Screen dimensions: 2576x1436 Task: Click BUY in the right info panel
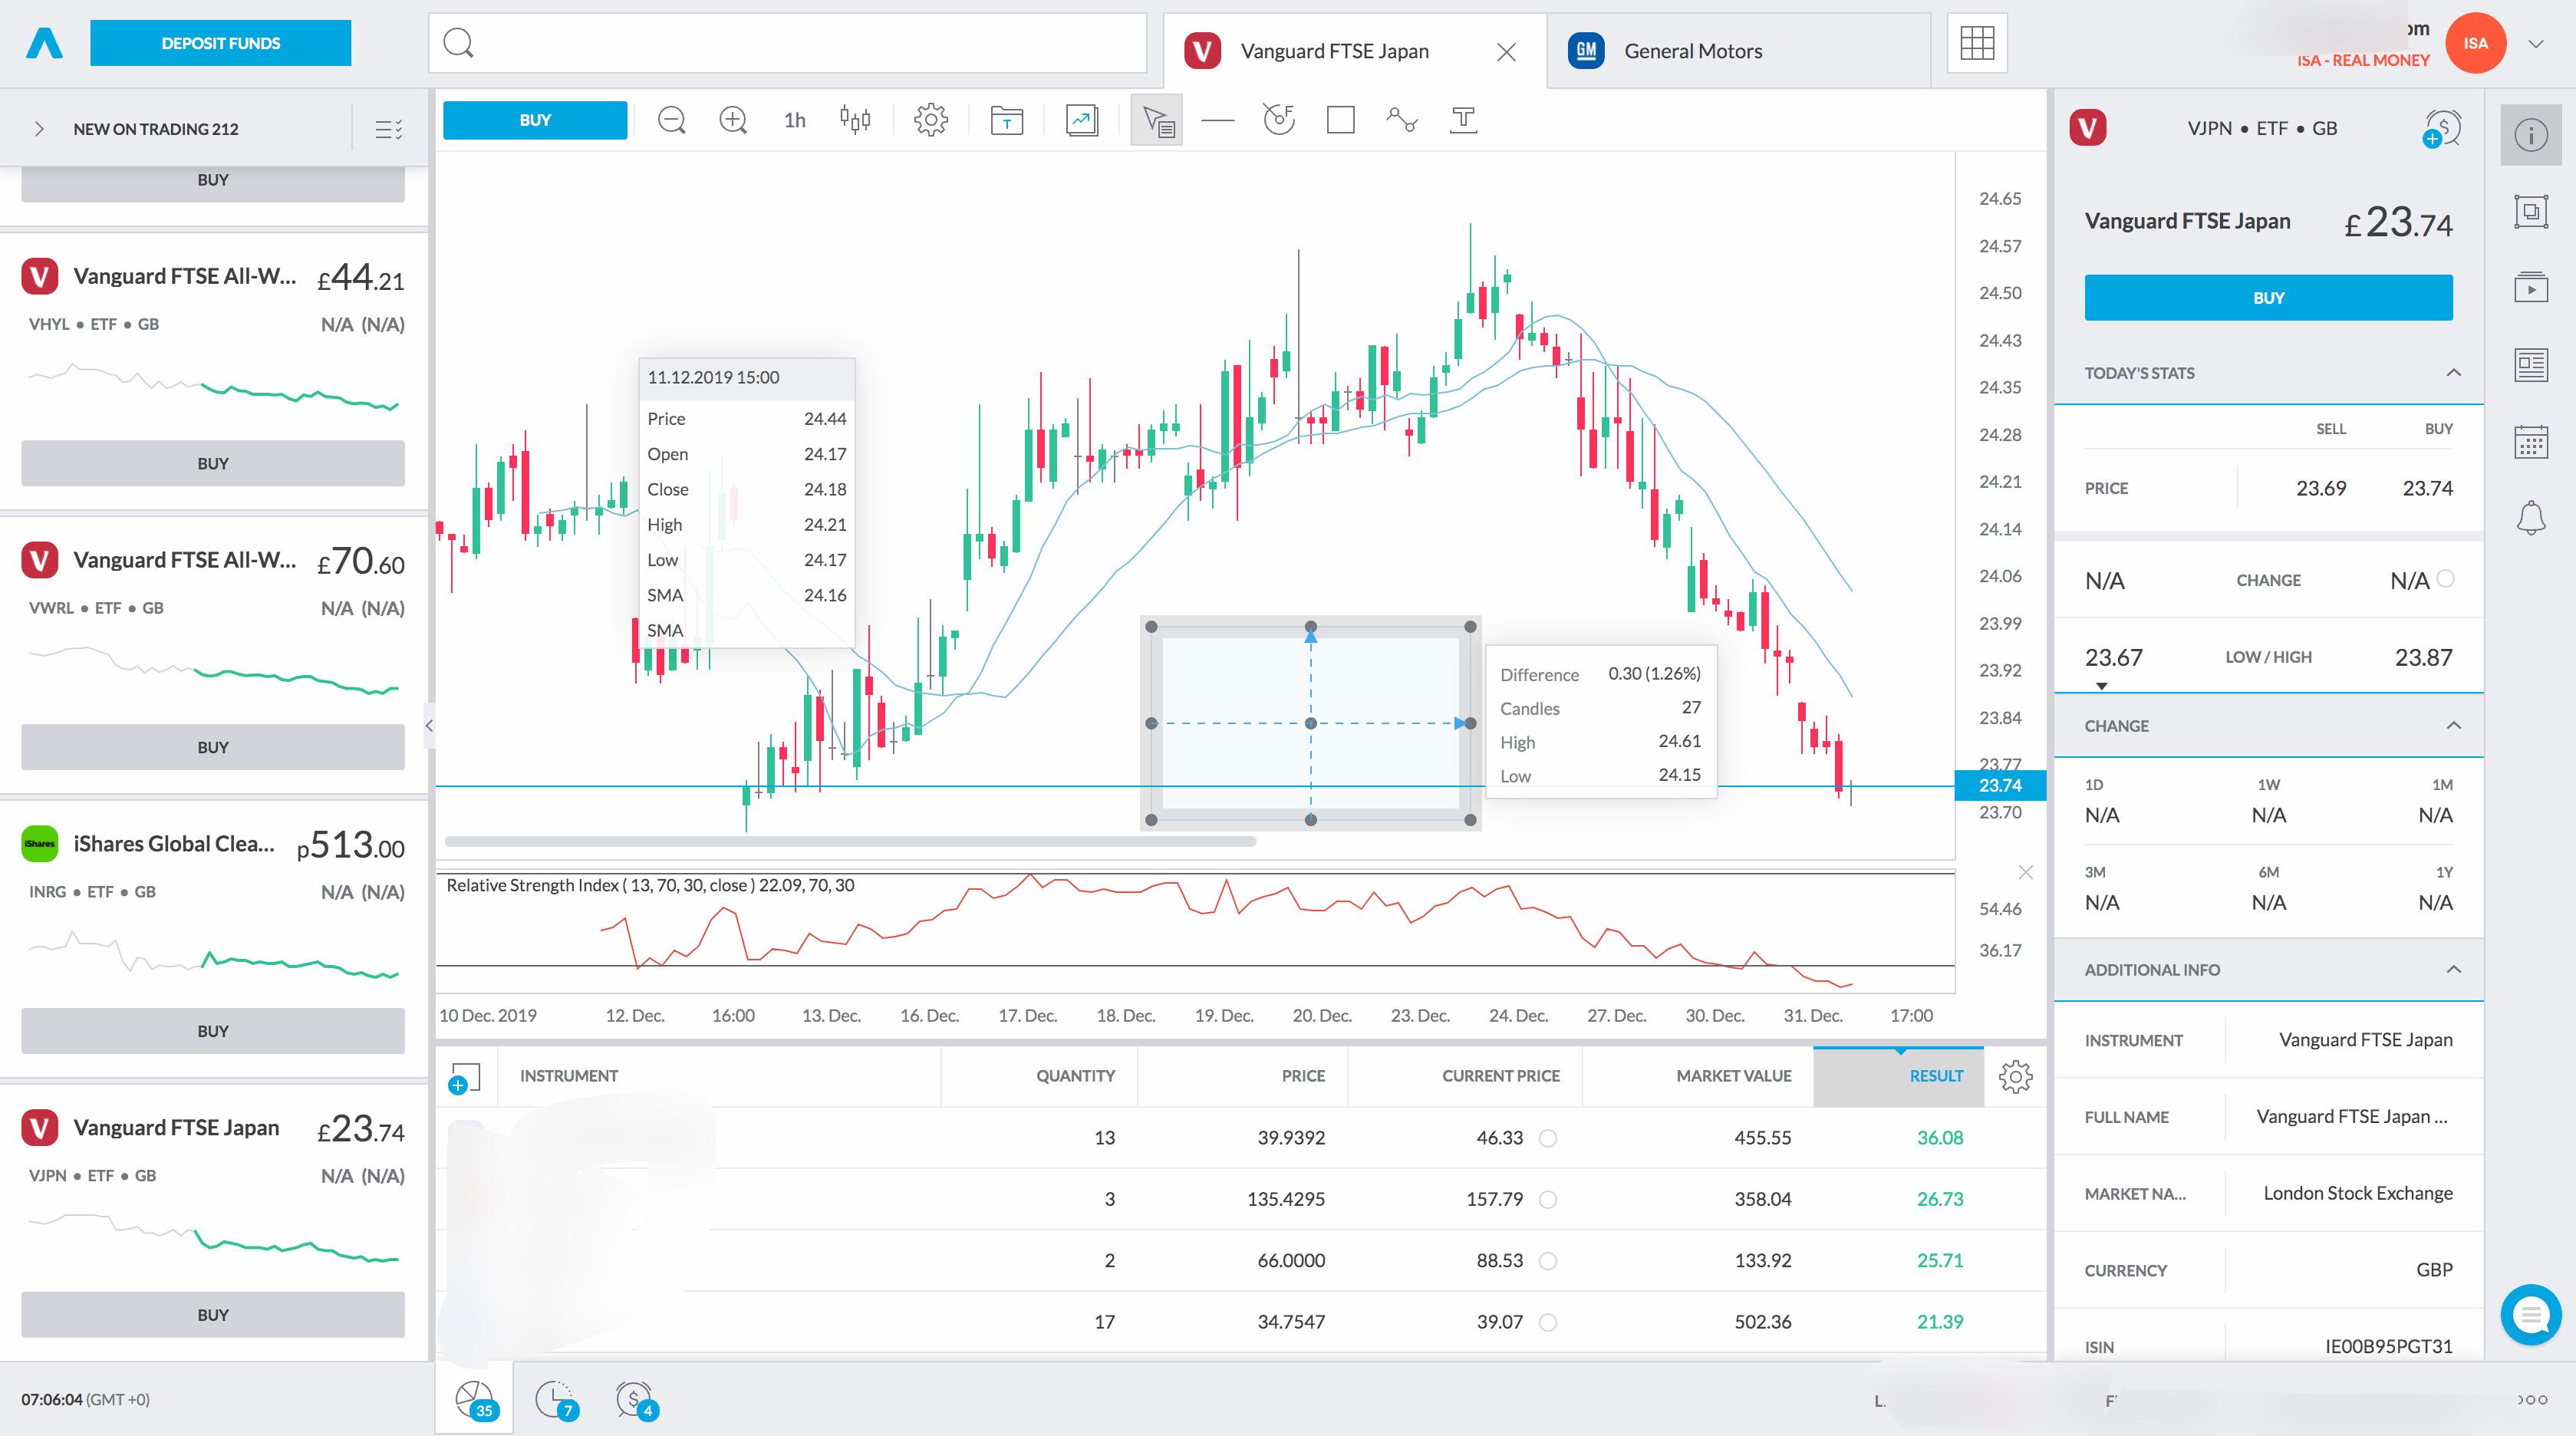[2268, 298]
